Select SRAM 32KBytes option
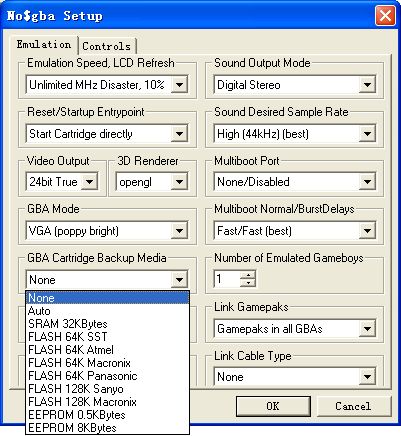The height and width of the screenshot is (436, 401). [107, 324]
